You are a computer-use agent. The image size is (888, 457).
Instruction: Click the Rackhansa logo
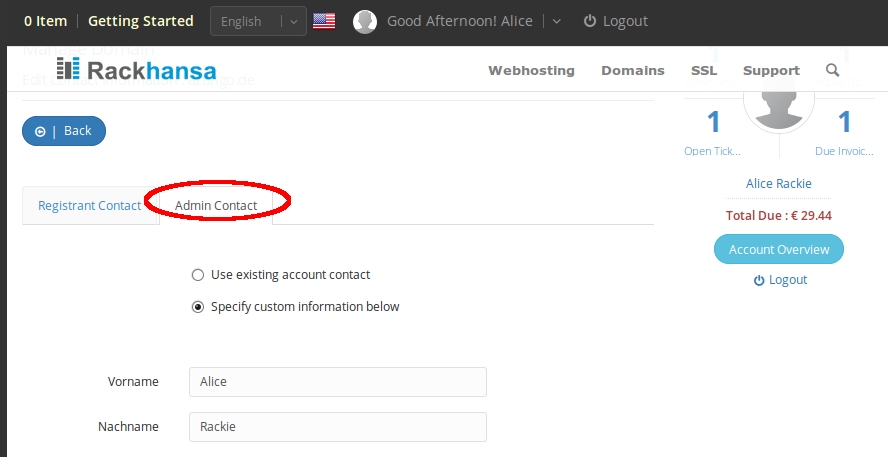coord(136,69)
